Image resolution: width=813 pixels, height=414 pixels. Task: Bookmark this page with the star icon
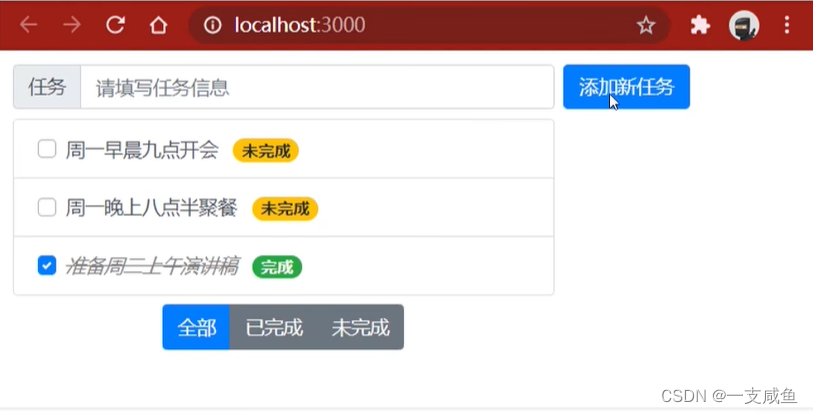pos(646,24)
